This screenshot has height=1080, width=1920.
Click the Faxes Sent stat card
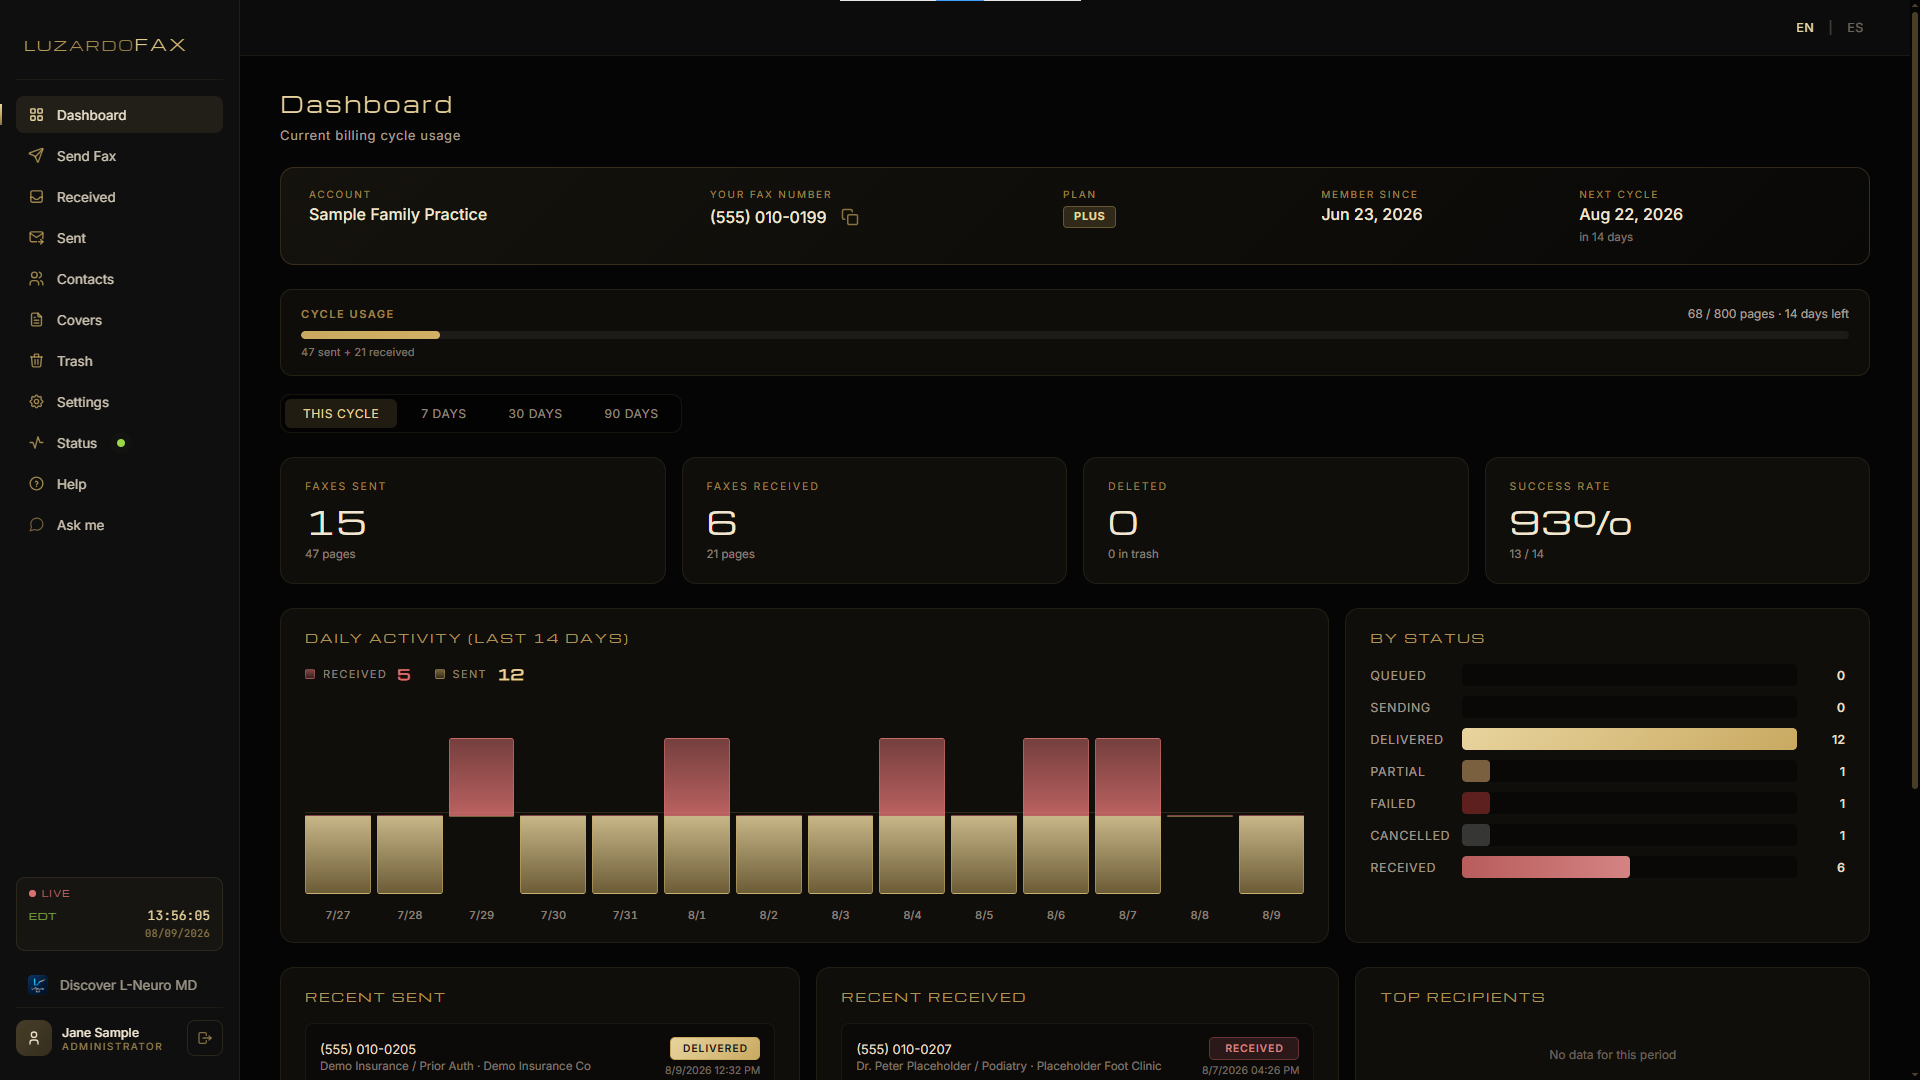(473, 521)
